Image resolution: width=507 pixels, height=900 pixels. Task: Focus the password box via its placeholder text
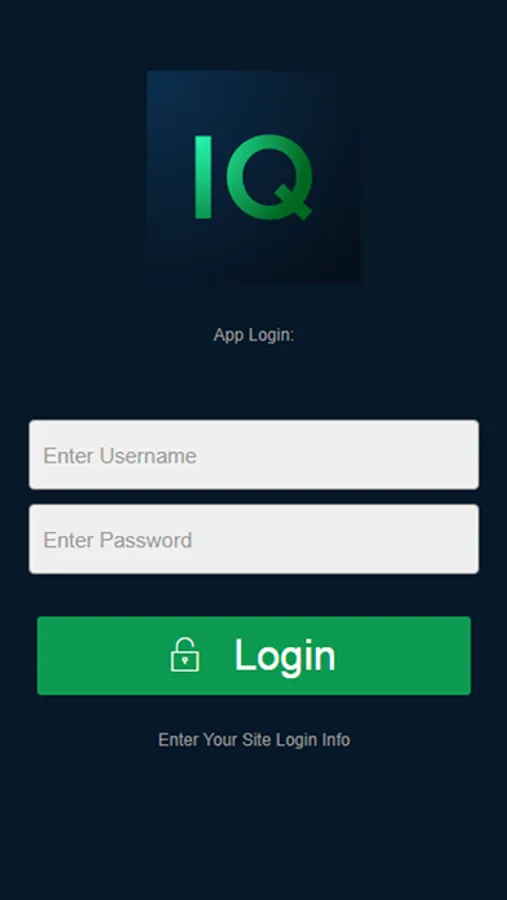pos(118,540)
